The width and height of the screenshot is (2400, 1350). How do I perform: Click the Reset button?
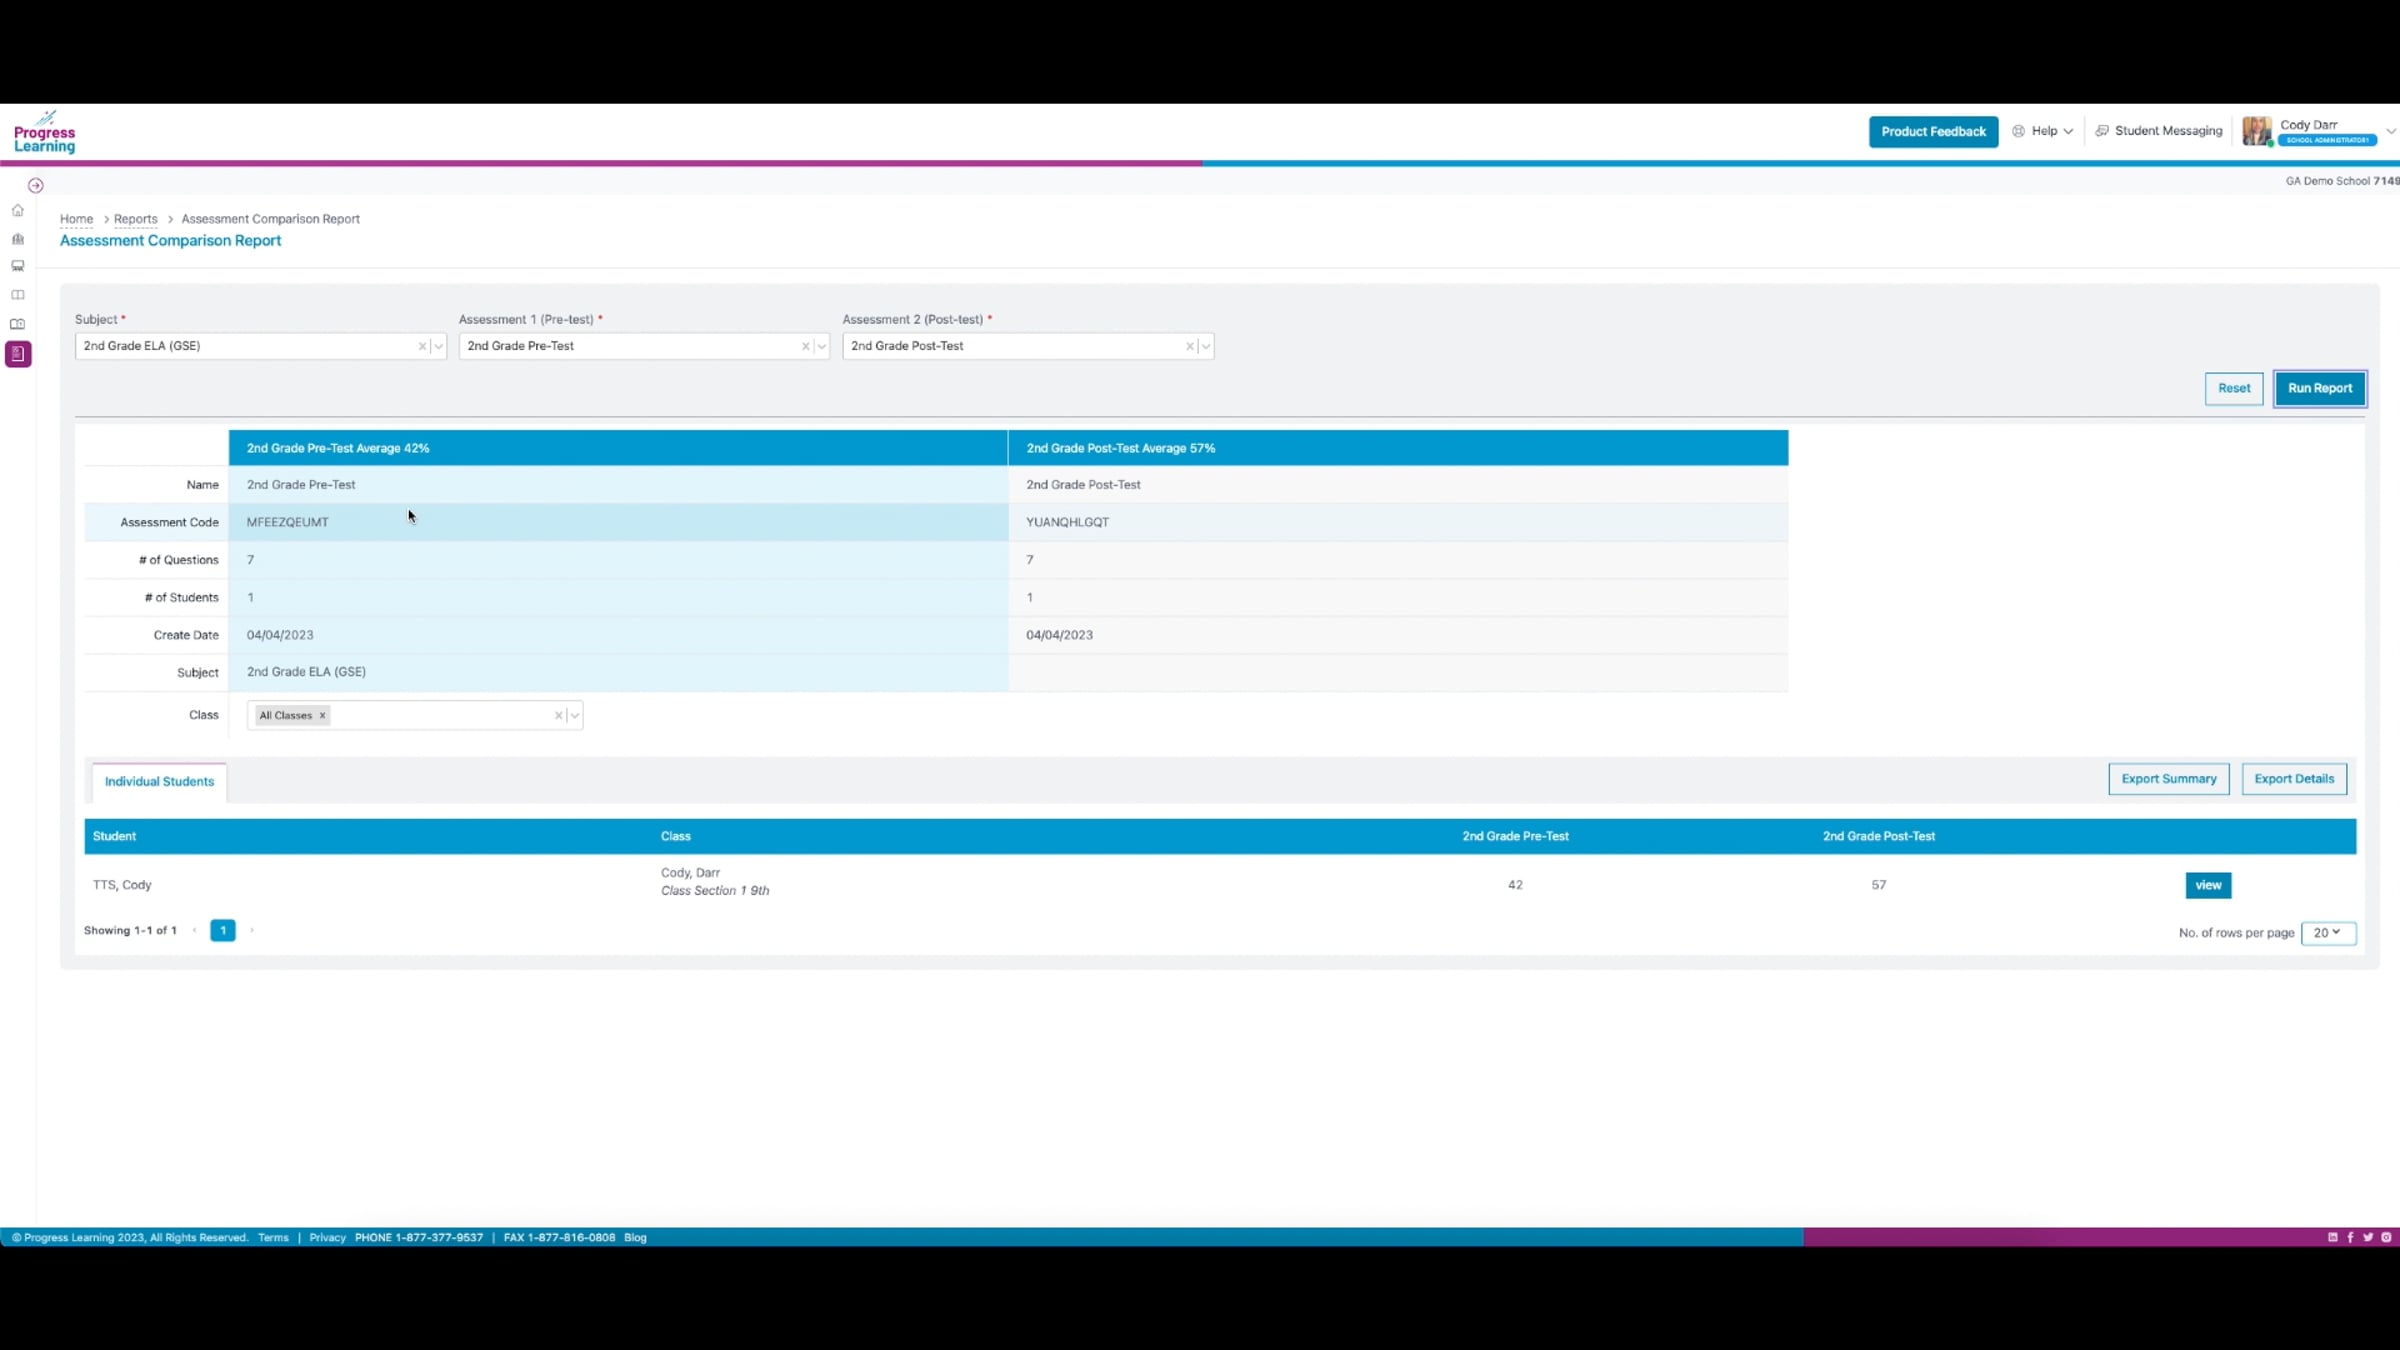[2234, 388]
